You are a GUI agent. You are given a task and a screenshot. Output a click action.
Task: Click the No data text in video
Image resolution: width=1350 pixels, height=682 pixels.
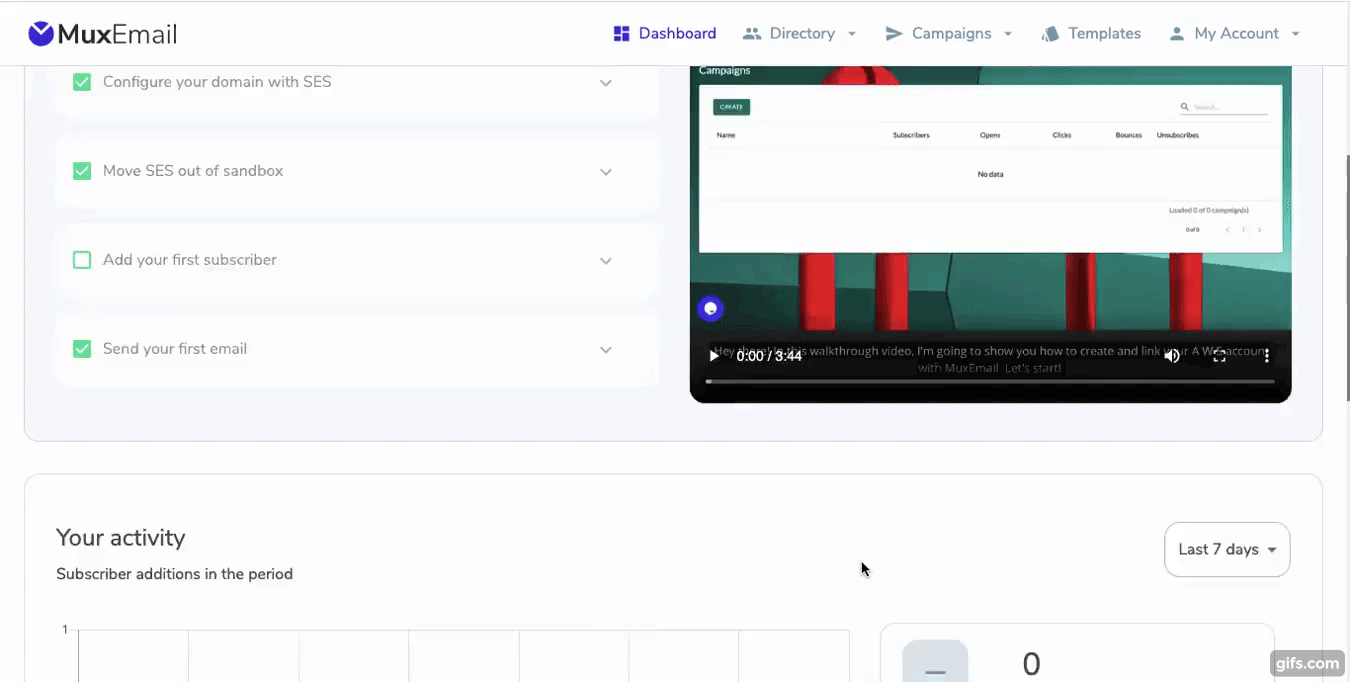(x=990, y=174)
